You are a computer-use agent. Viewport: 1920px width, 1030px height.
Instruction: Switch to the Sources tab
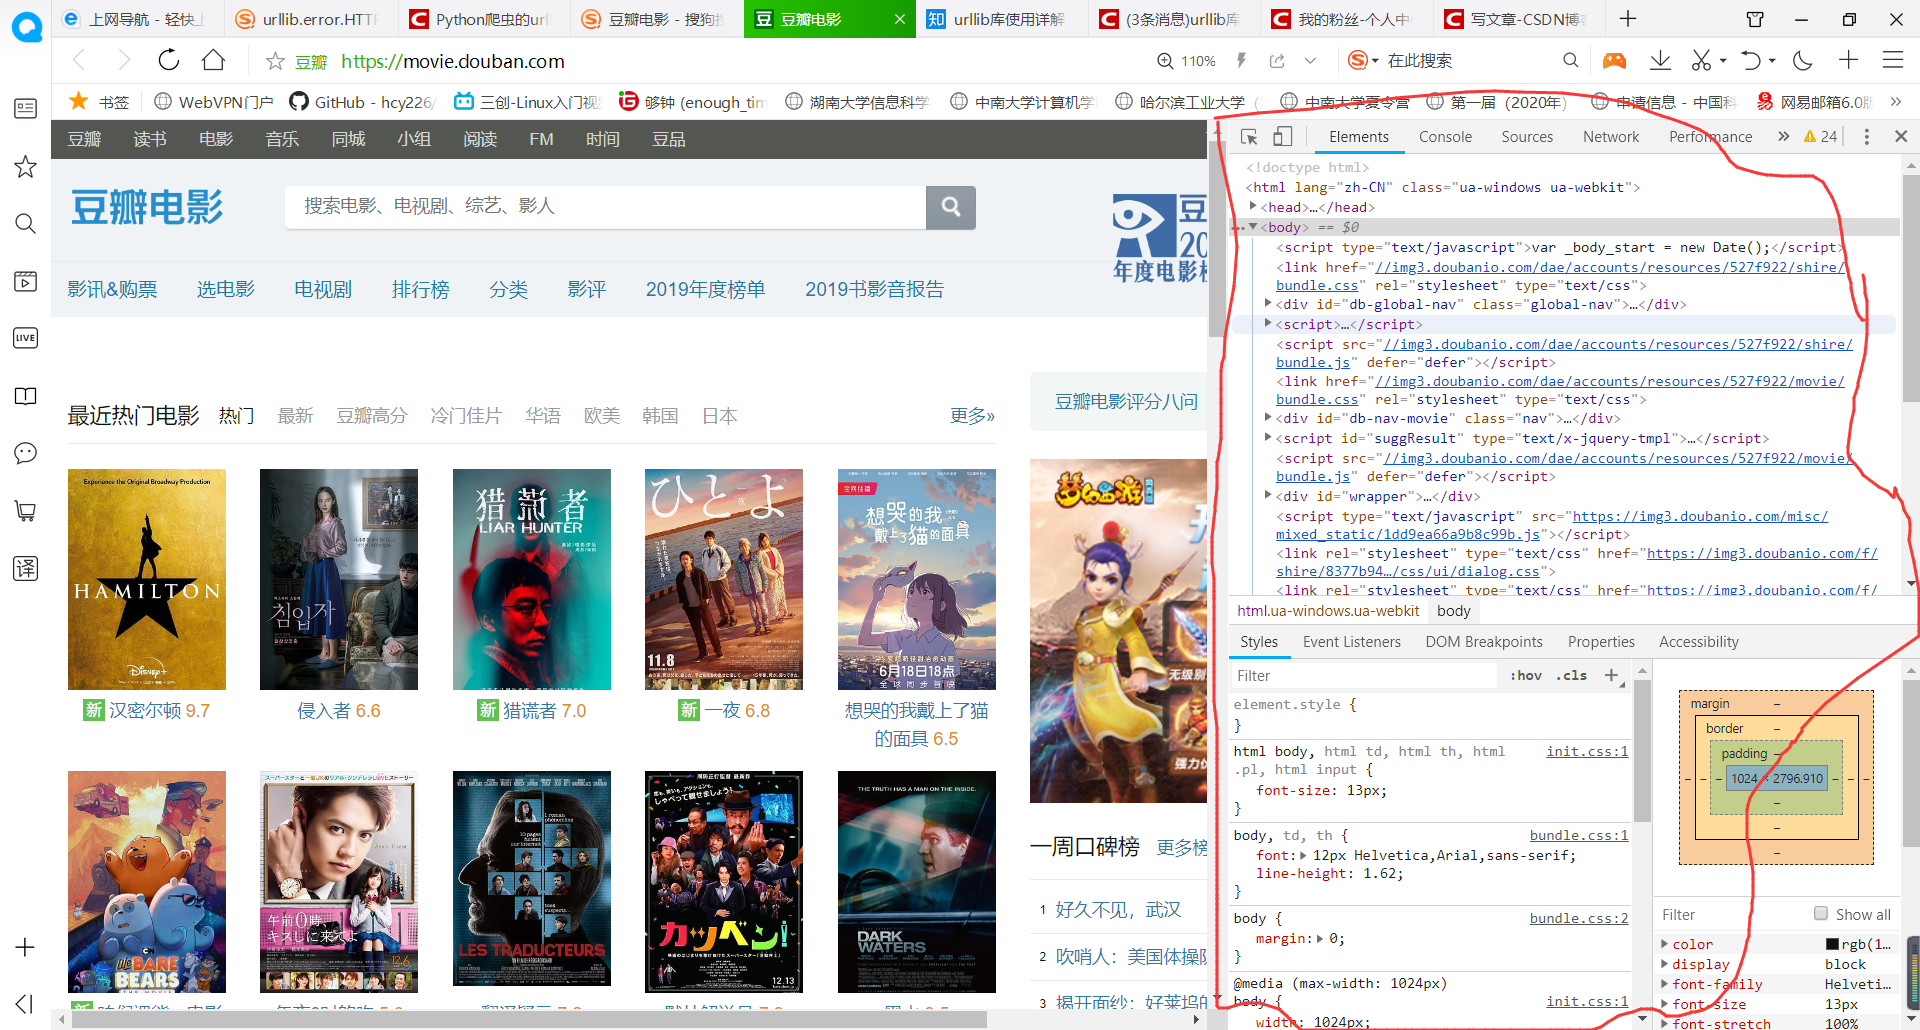tap(1527, 137)
